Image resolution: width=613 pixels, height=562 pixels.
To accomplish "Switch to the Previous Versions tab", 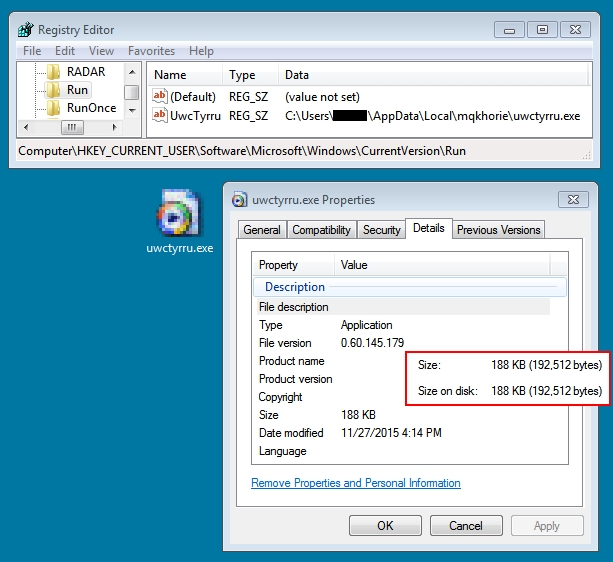I will pos(498,229).
